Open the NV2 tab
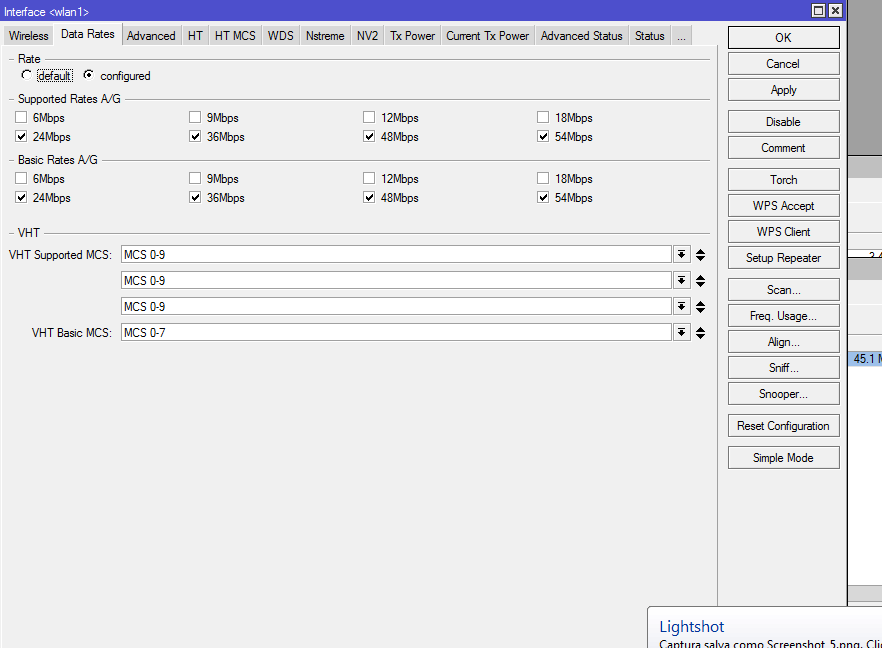The width and height of the screenshot is (882, 648). point(367,35)
